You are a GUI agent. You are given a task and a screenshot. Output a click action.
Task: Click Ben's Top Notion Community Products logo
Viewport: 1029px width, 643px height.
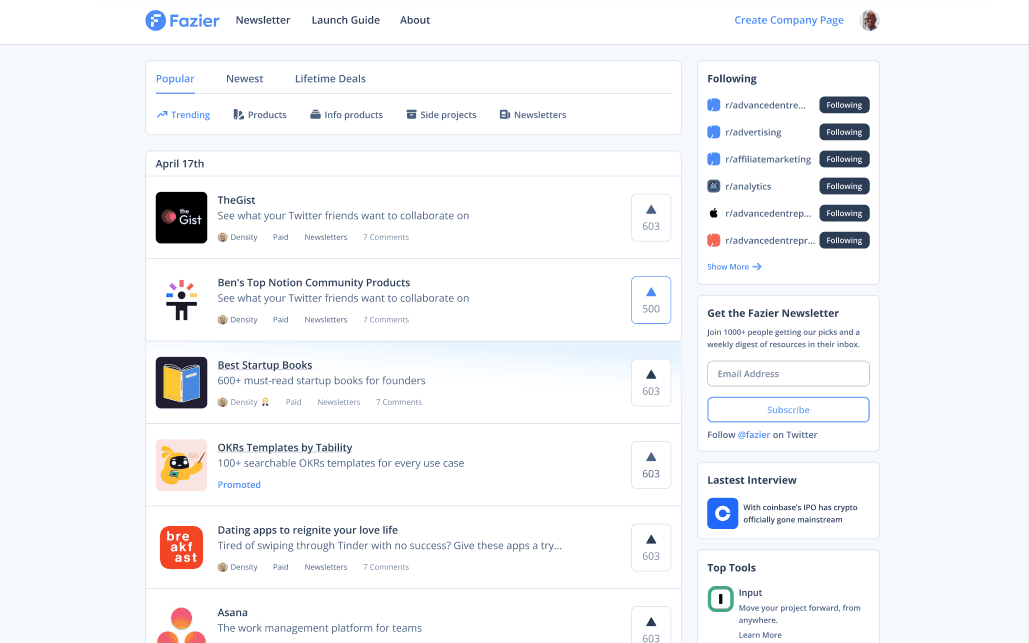pyautogui.click(x=181, y=300)
